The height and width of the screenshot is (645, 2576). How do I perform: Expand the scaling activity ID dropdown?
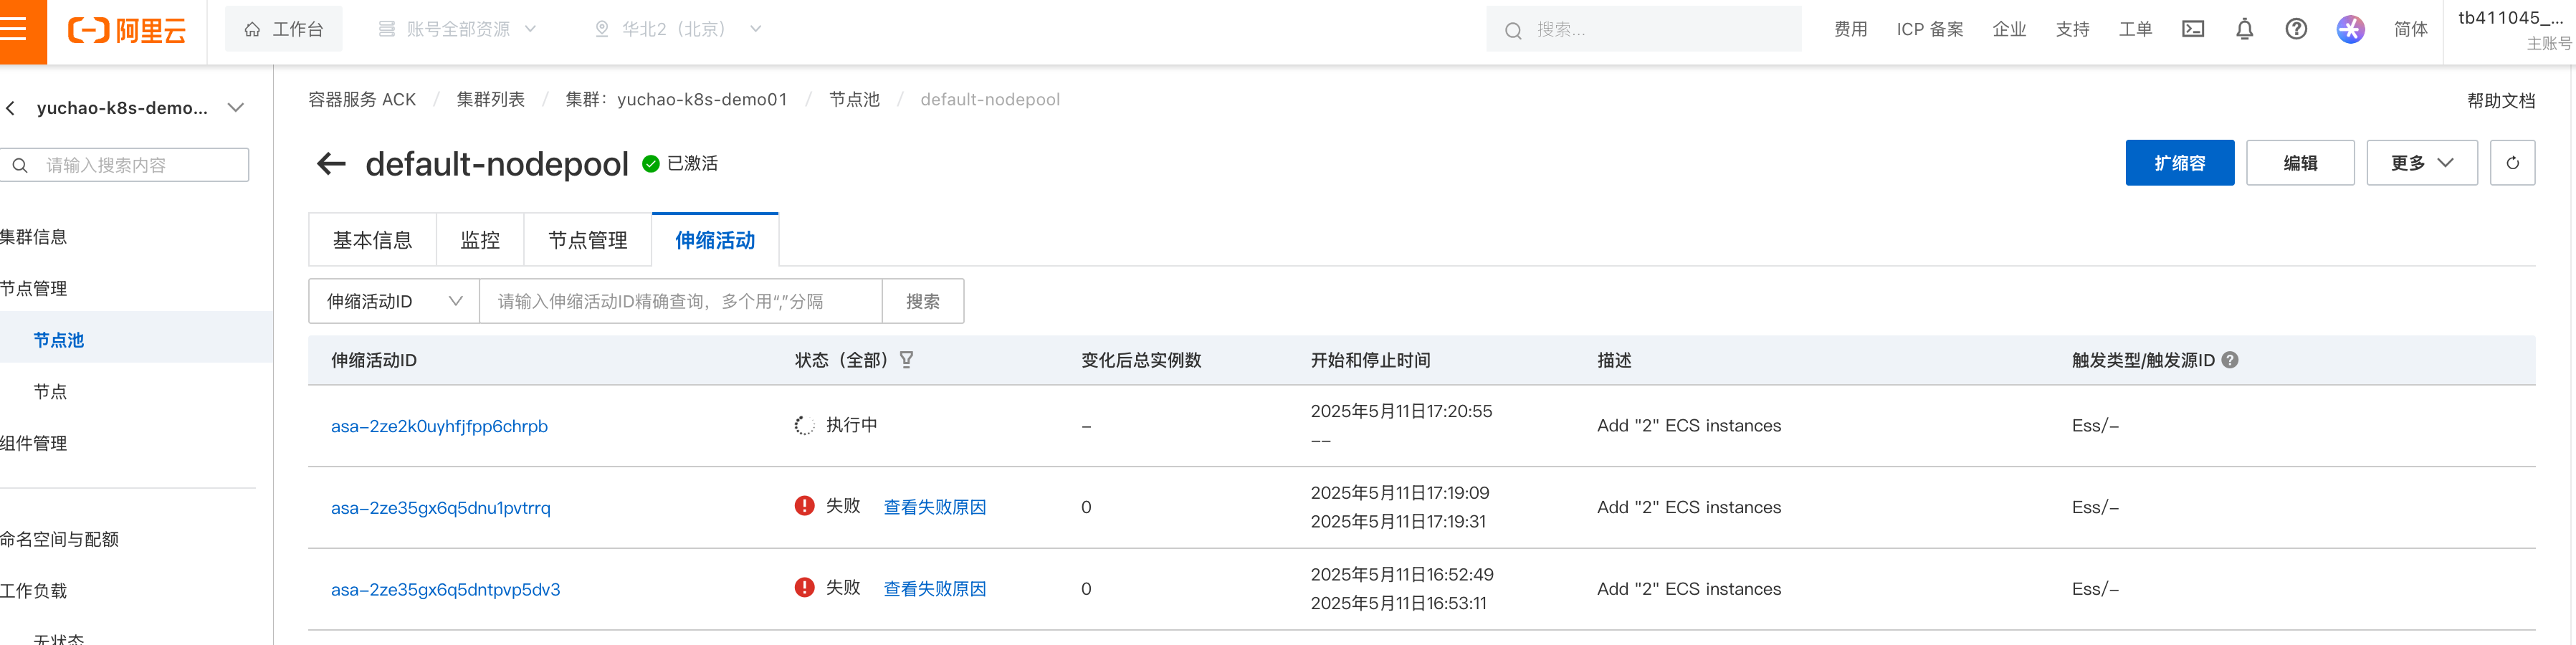pos(394,301)
